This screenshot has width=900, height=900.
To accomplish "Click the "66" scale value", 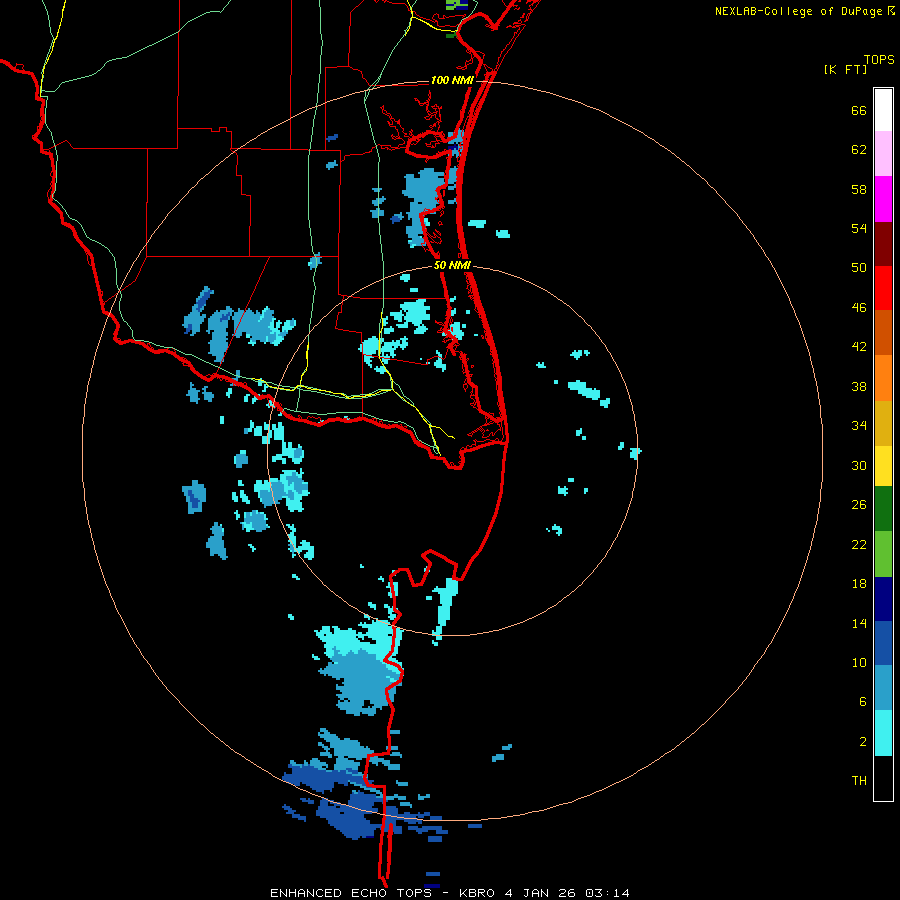I will (859, 111).
